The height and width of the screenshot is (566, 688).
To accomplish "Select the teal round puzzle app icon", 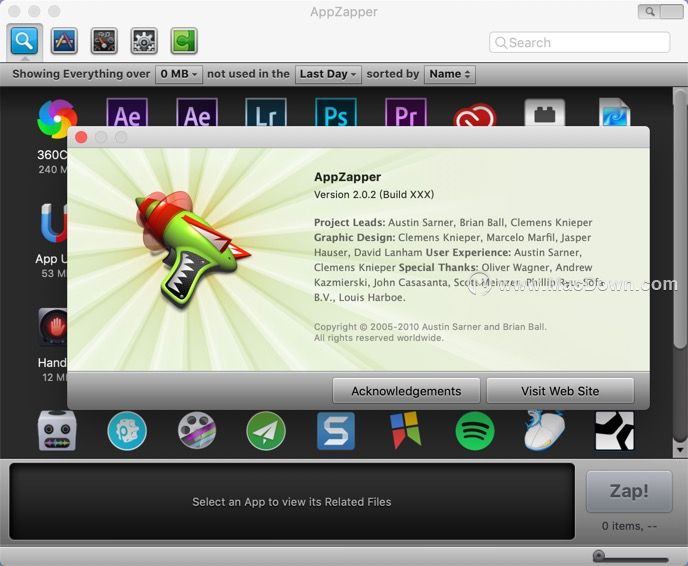I will pyautogui.click(x=127, y=431).
